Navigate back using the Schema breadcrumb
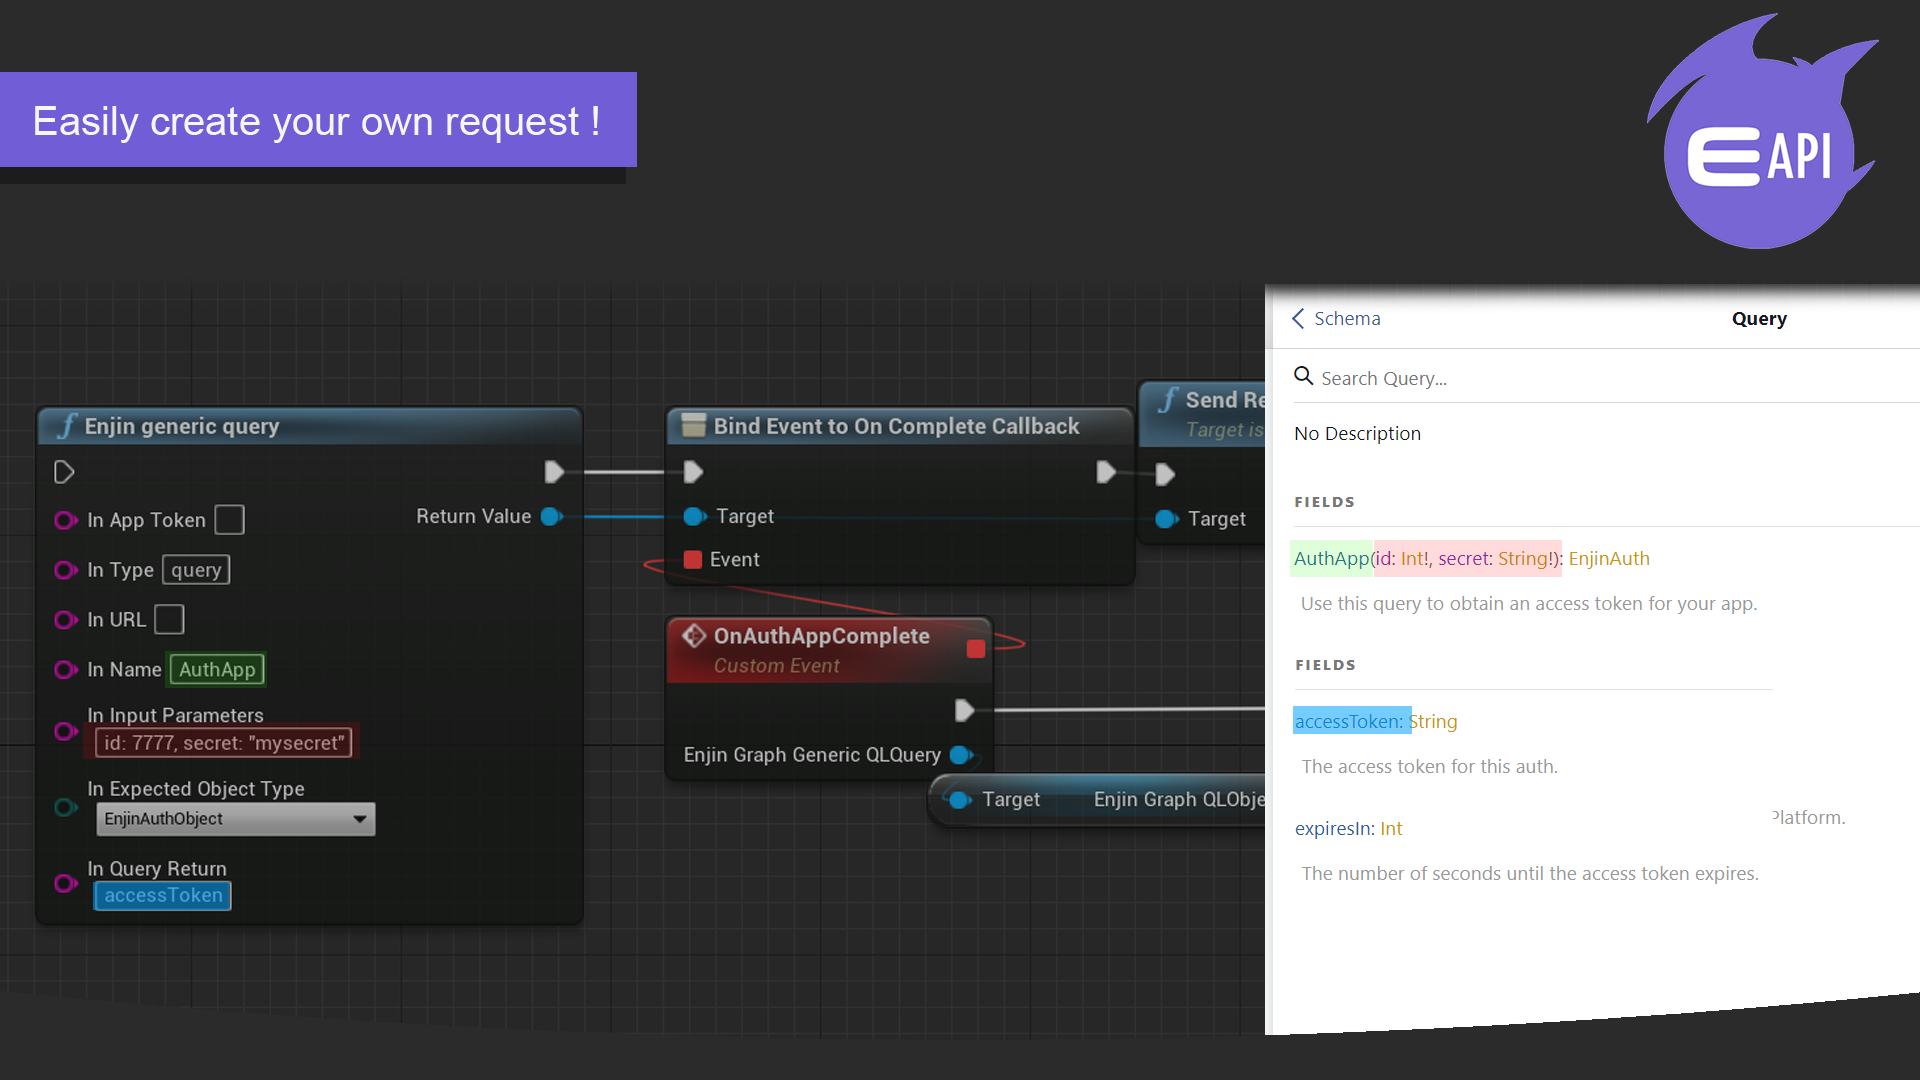Viewport: 1920px width, 1080px height. pyautogui.click(x=1347, y=318)
